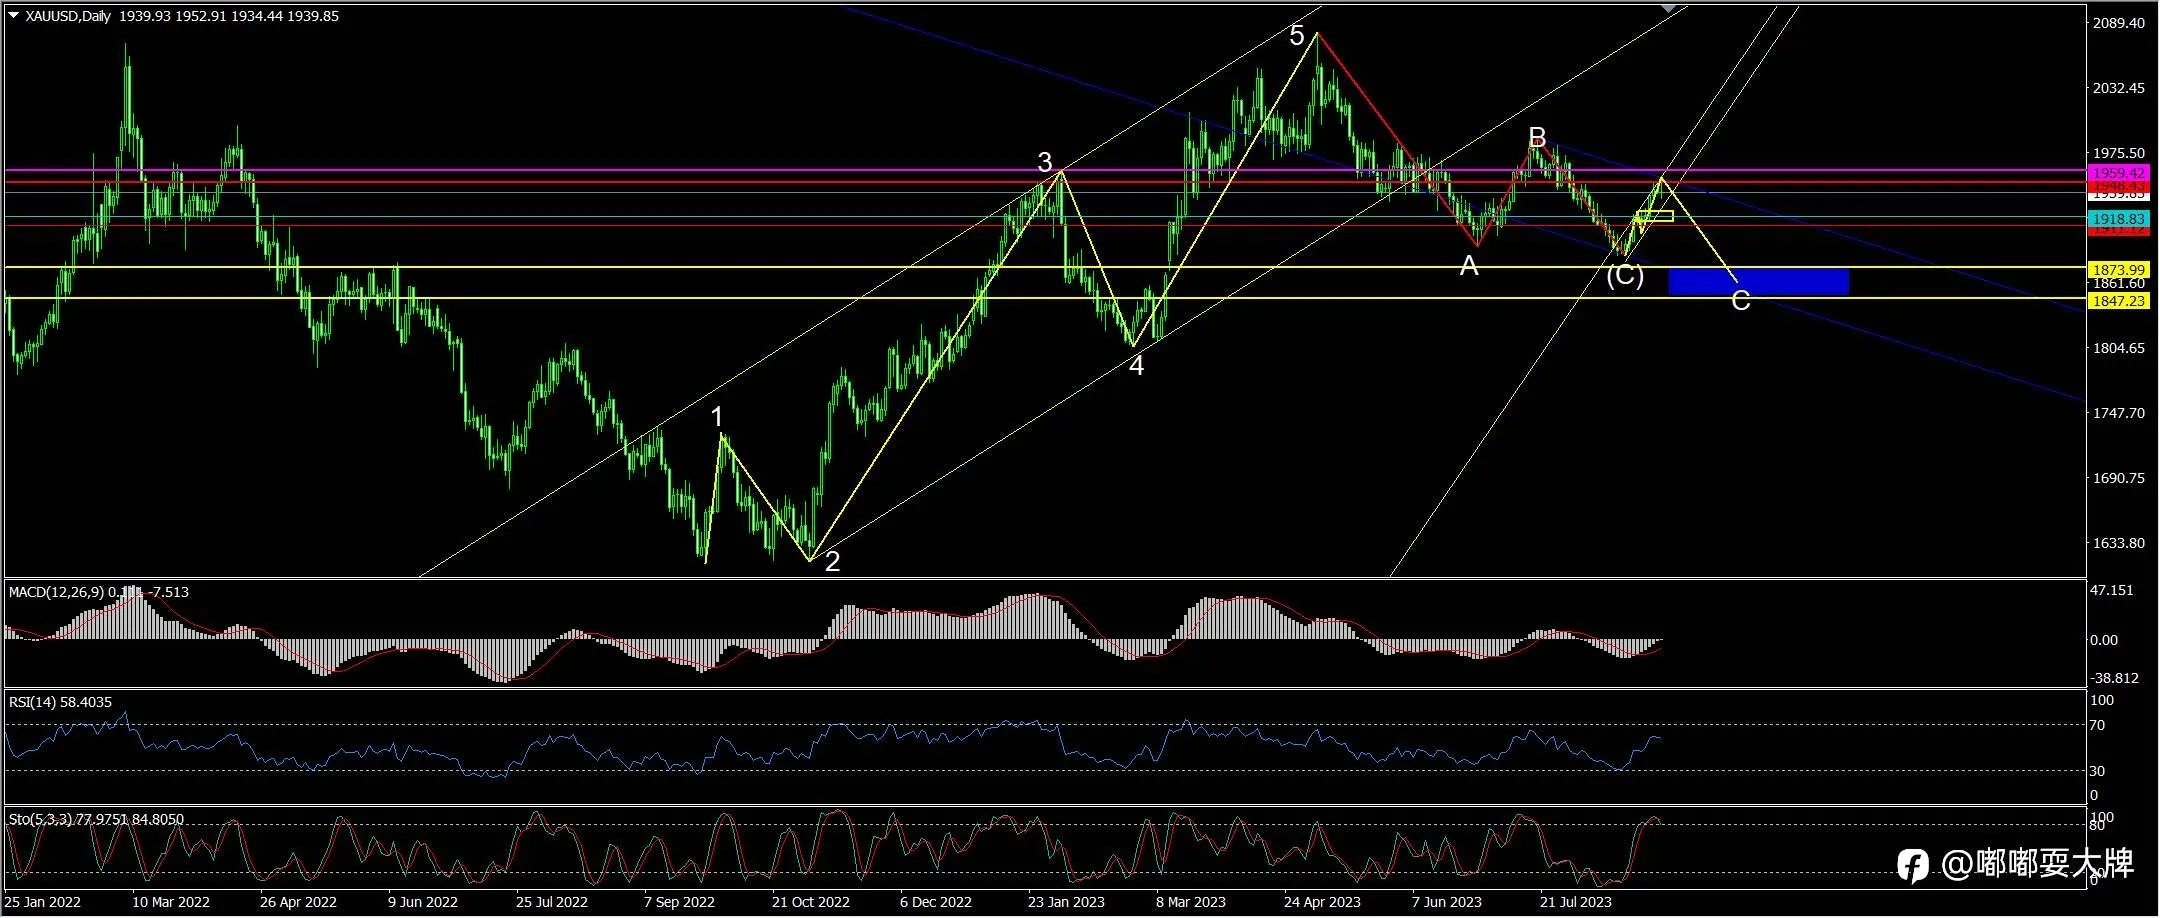The image size is (2160, 918).
Task: Click the parenthesized (C) wave label
Action: point(1625,275)
